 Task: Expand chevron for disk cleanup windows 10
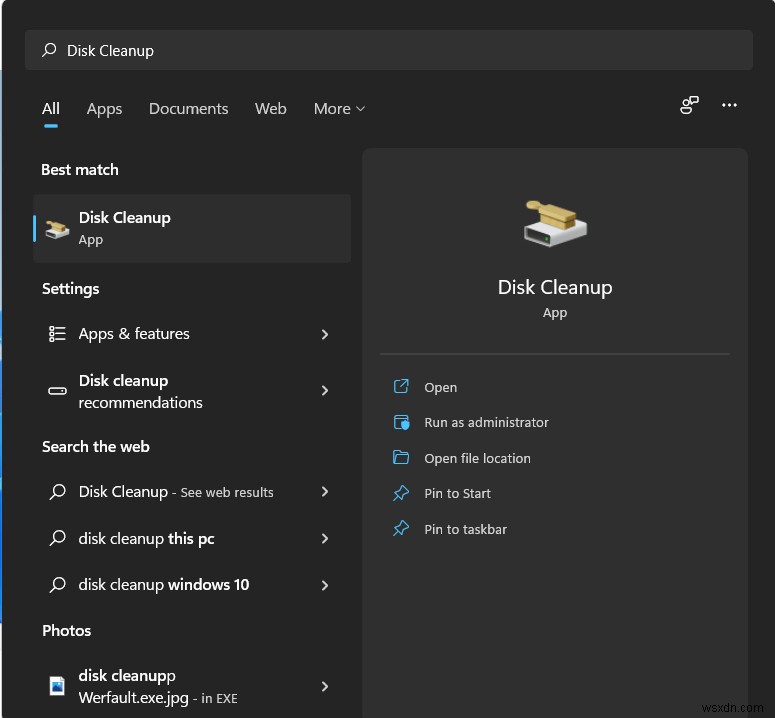click(325, 586)
